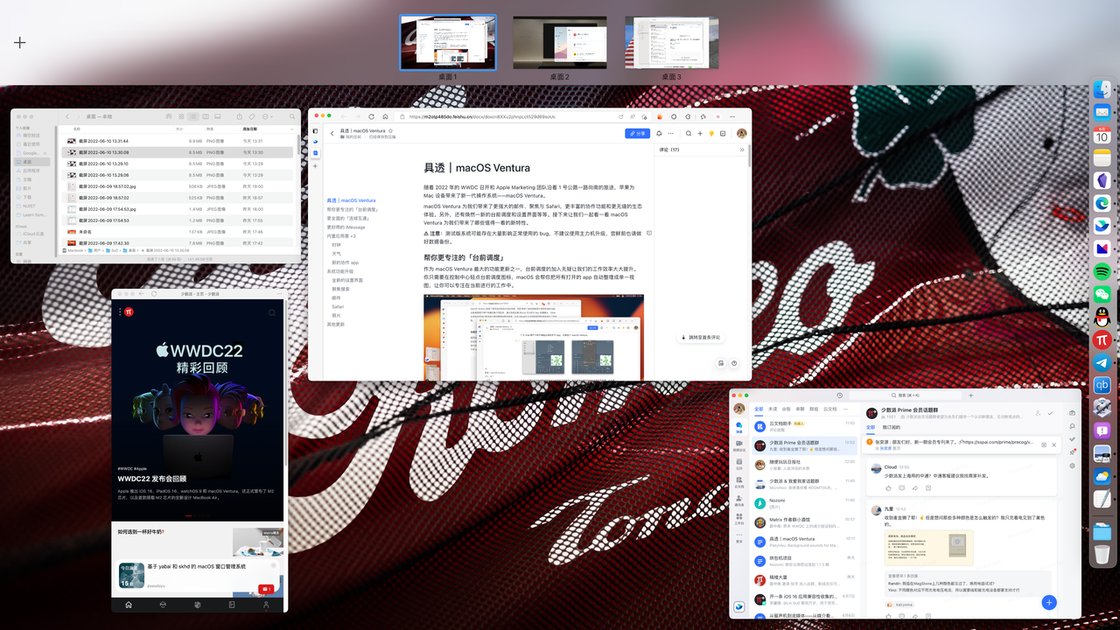Switch Finder to column view
The width and height of the screenshot is (1120, 630).
pyautogui.click(x=206, y=116)
